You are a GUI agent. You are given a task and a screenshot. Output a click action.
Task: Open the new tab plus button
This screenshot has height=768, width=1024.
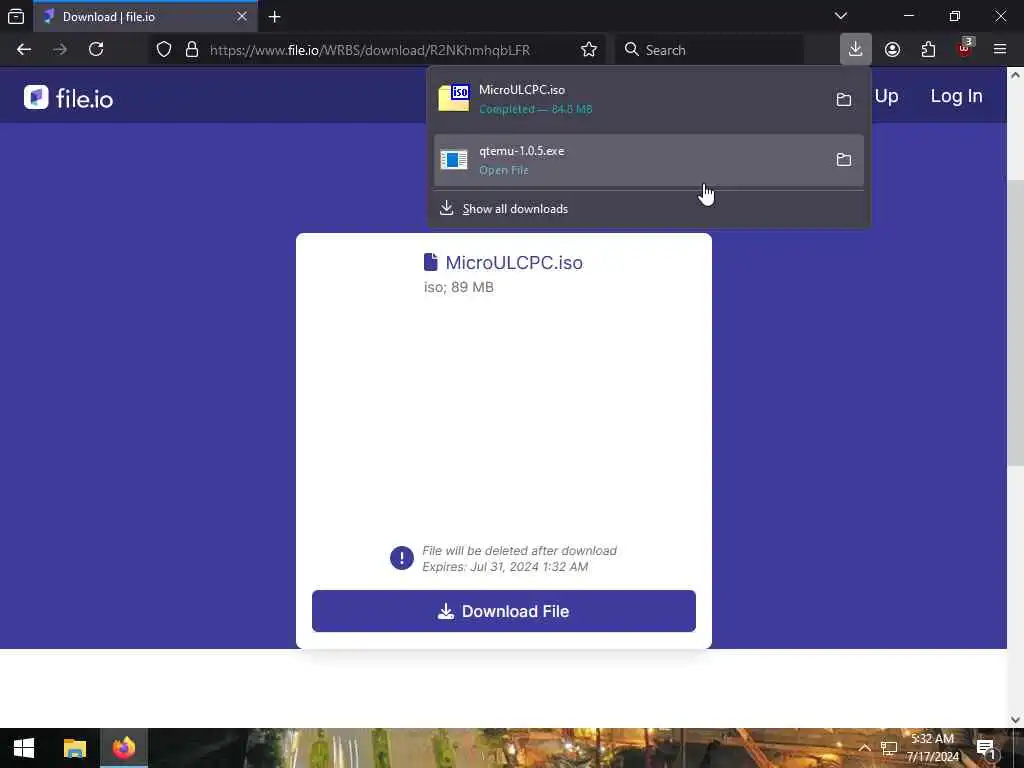point(275,16)
